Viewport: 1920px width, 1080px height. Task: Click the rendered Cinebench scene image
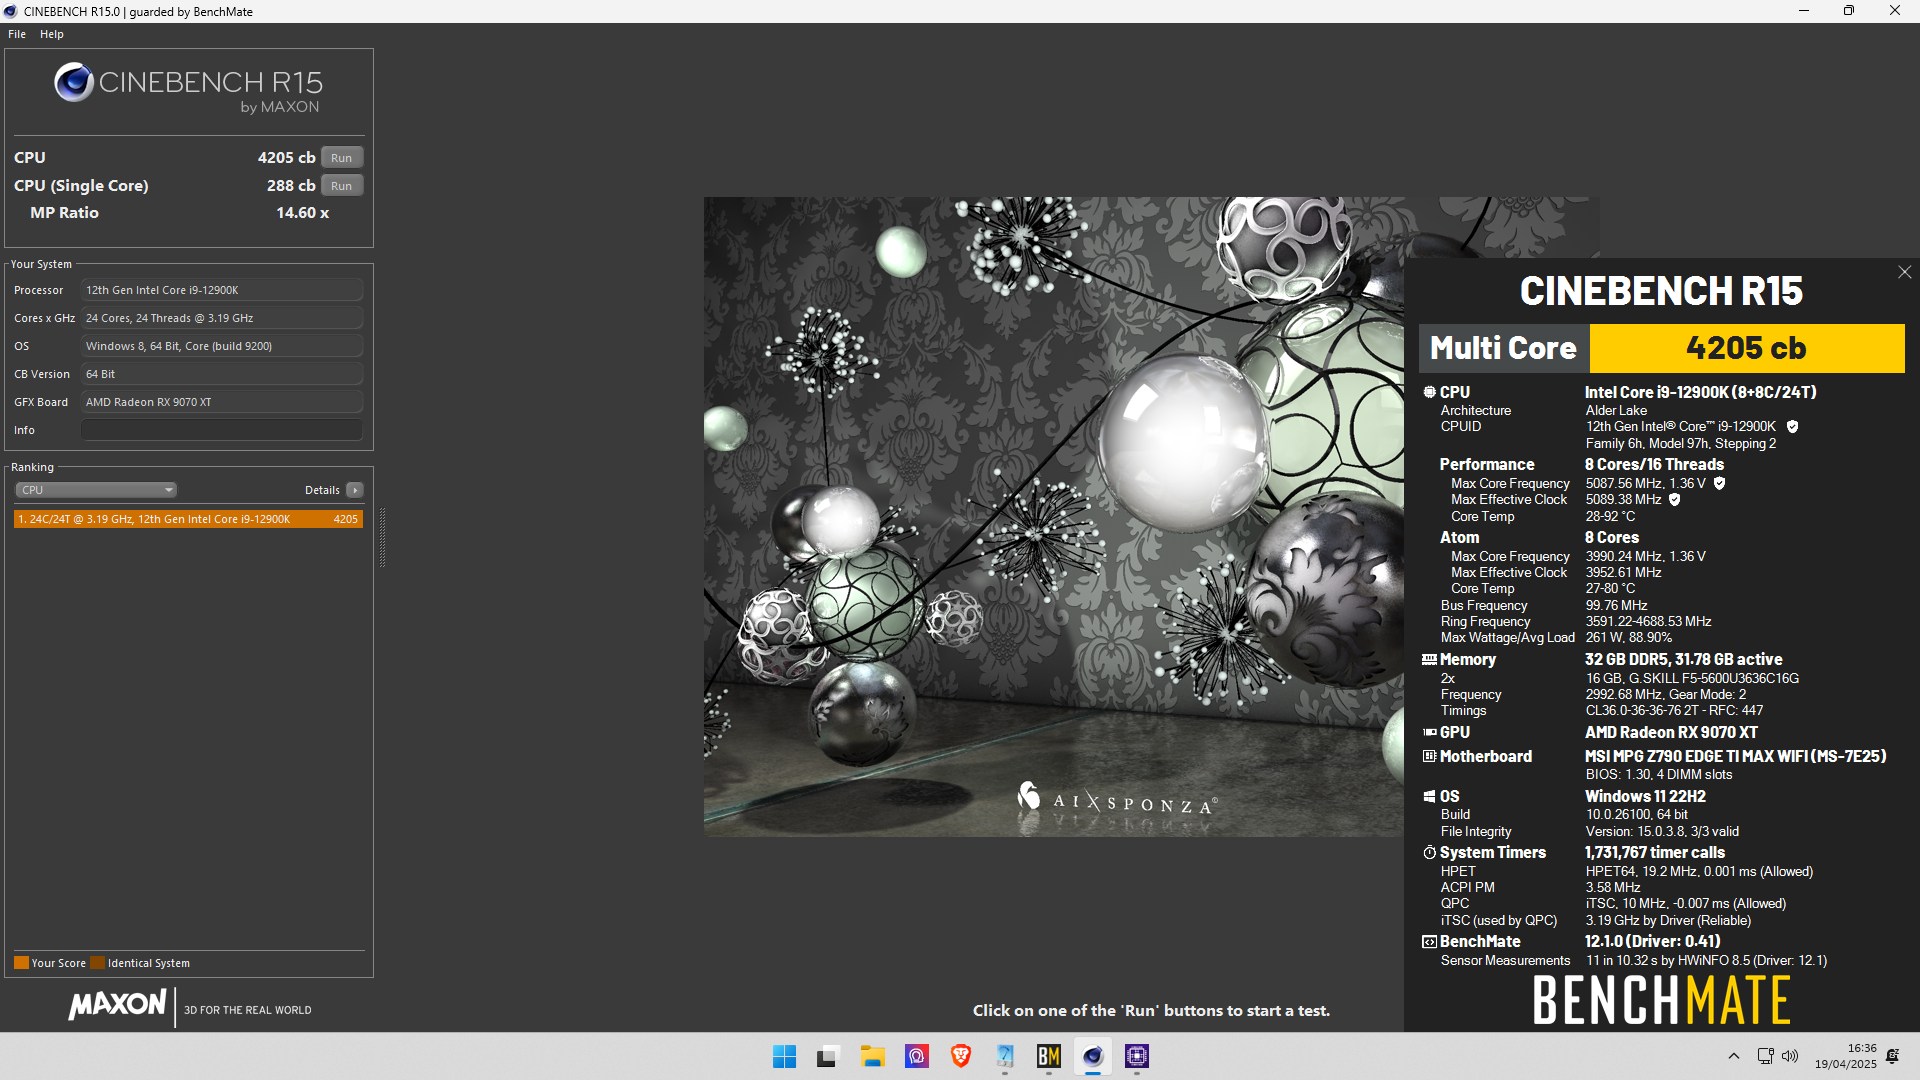(x=1054, y=516)
